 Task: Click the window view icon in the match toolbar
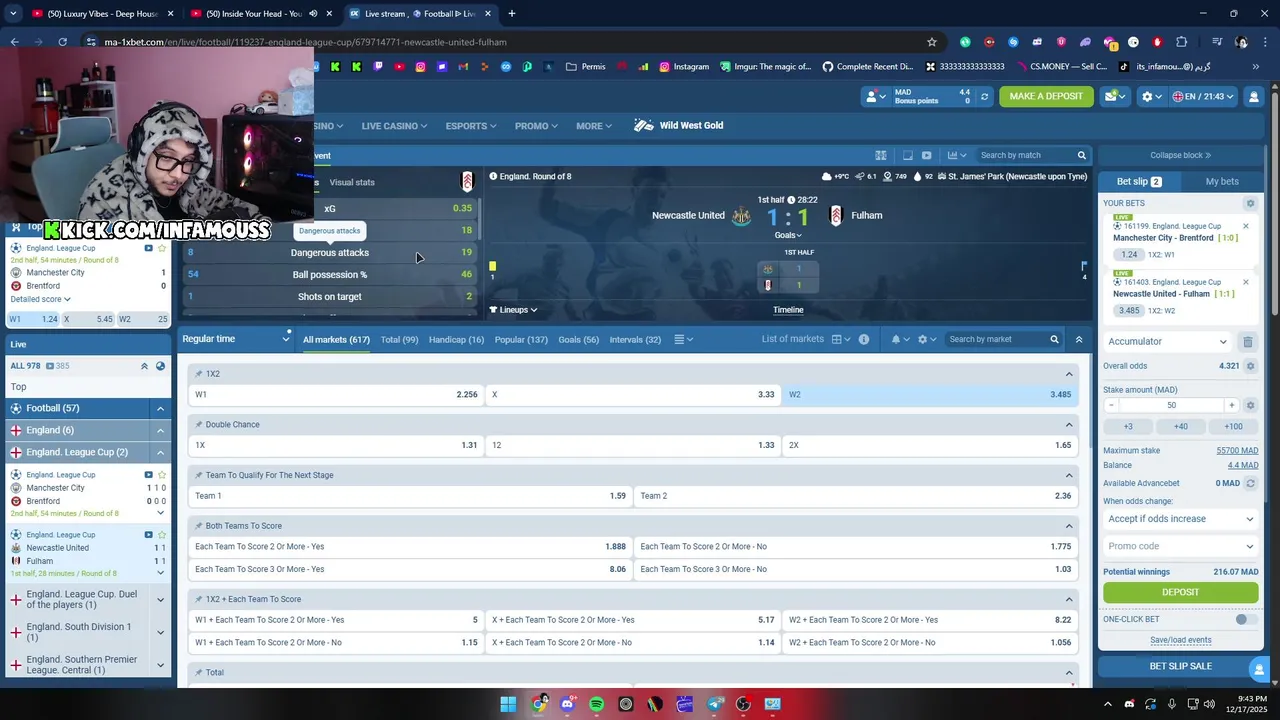point(907,155)
